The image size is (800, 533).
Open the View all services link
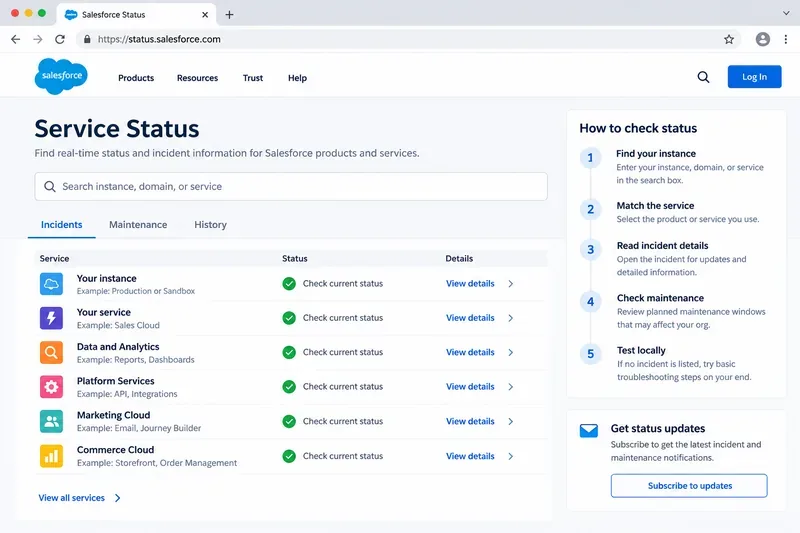click(x=71, y=498)
